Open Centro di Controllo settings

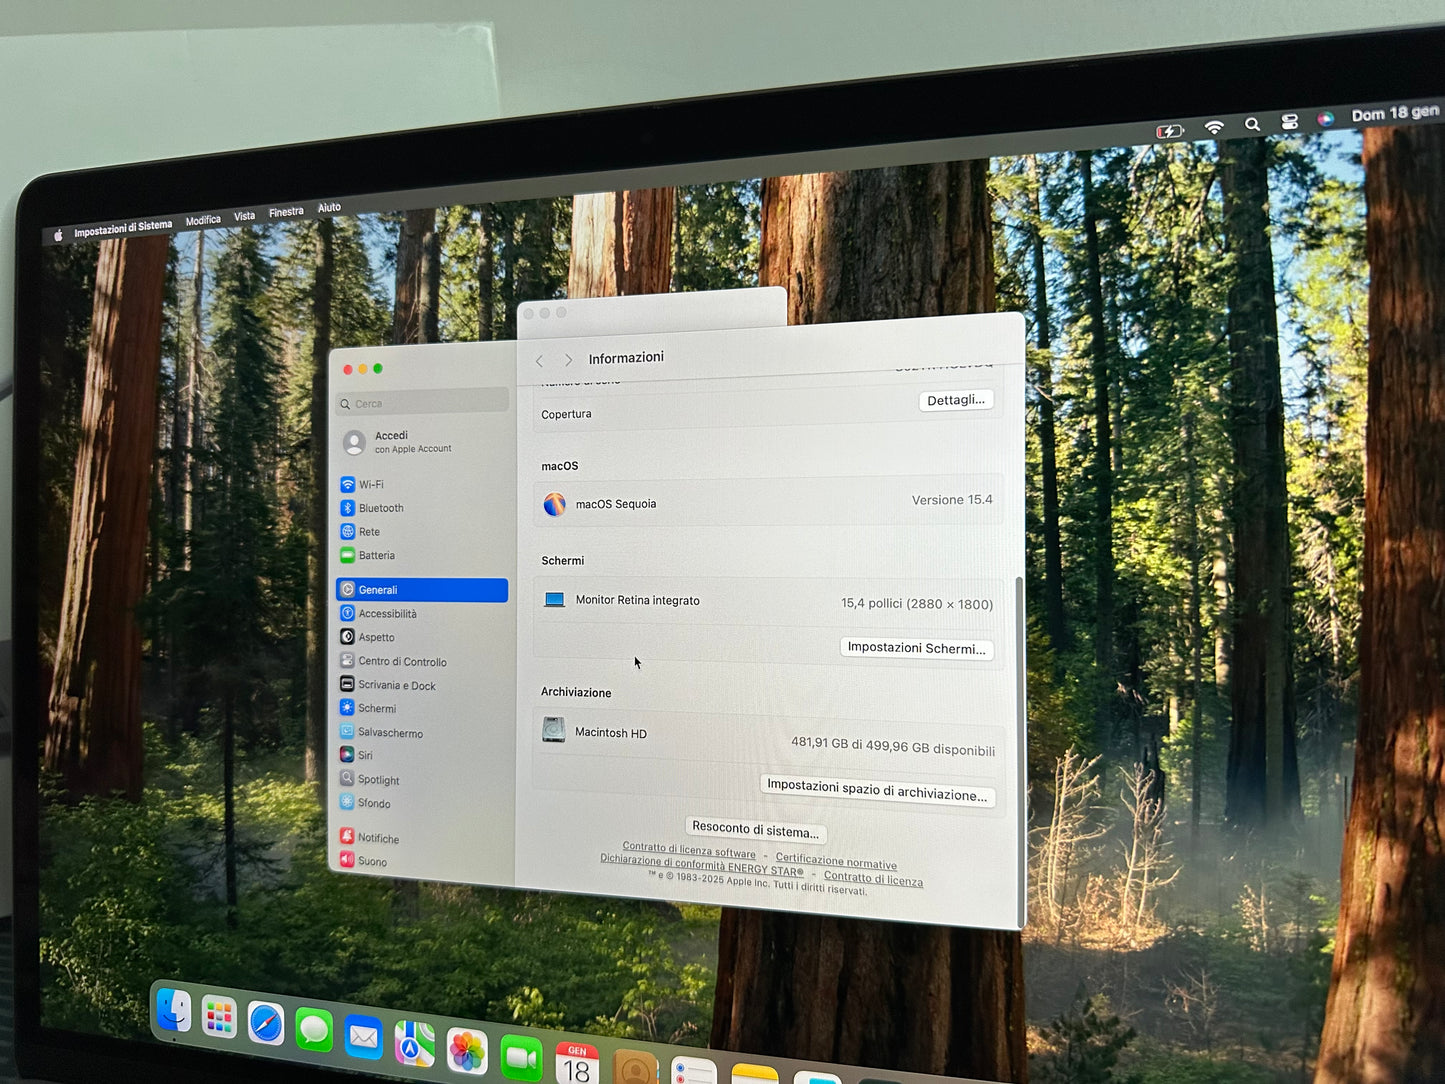pos(401,661)
